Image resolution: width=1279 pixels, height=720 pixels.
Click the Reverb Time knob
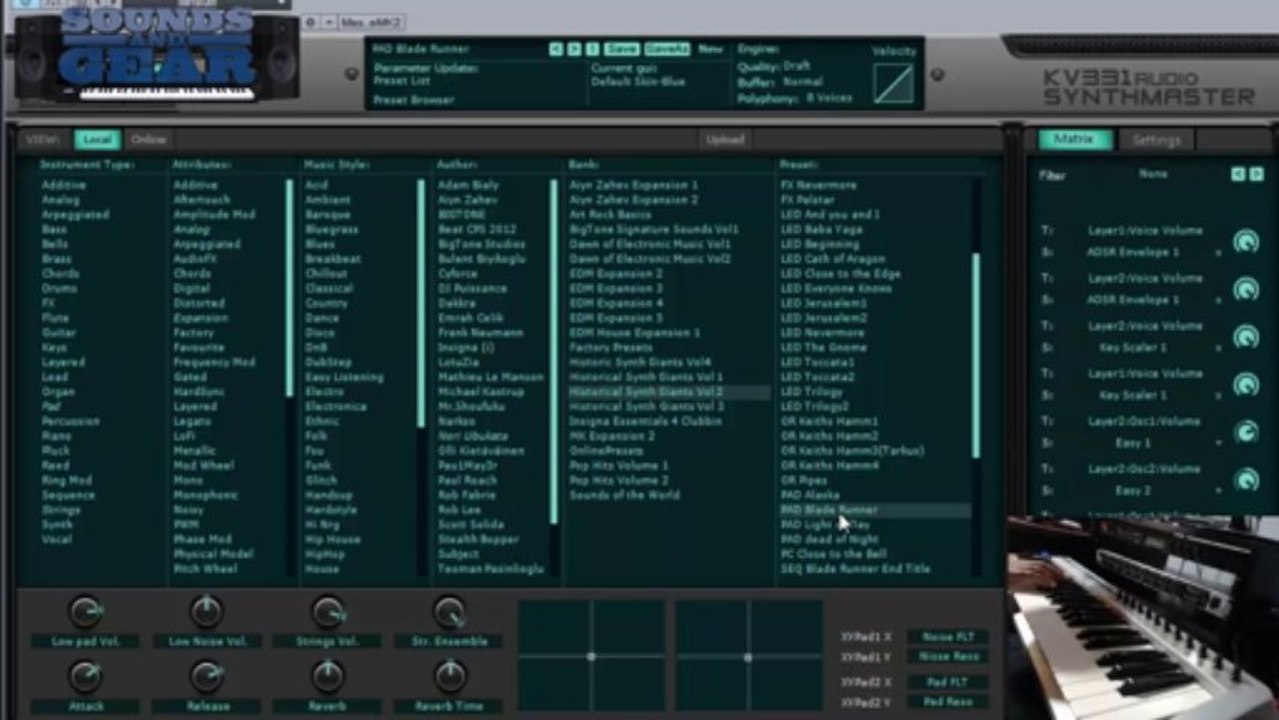(x=449, y=676)
